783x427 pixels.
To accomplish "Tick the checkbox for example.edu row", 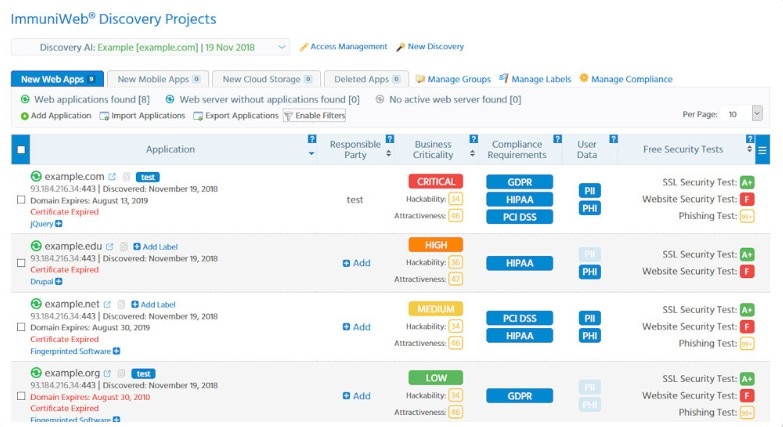I will click(21, 263).
